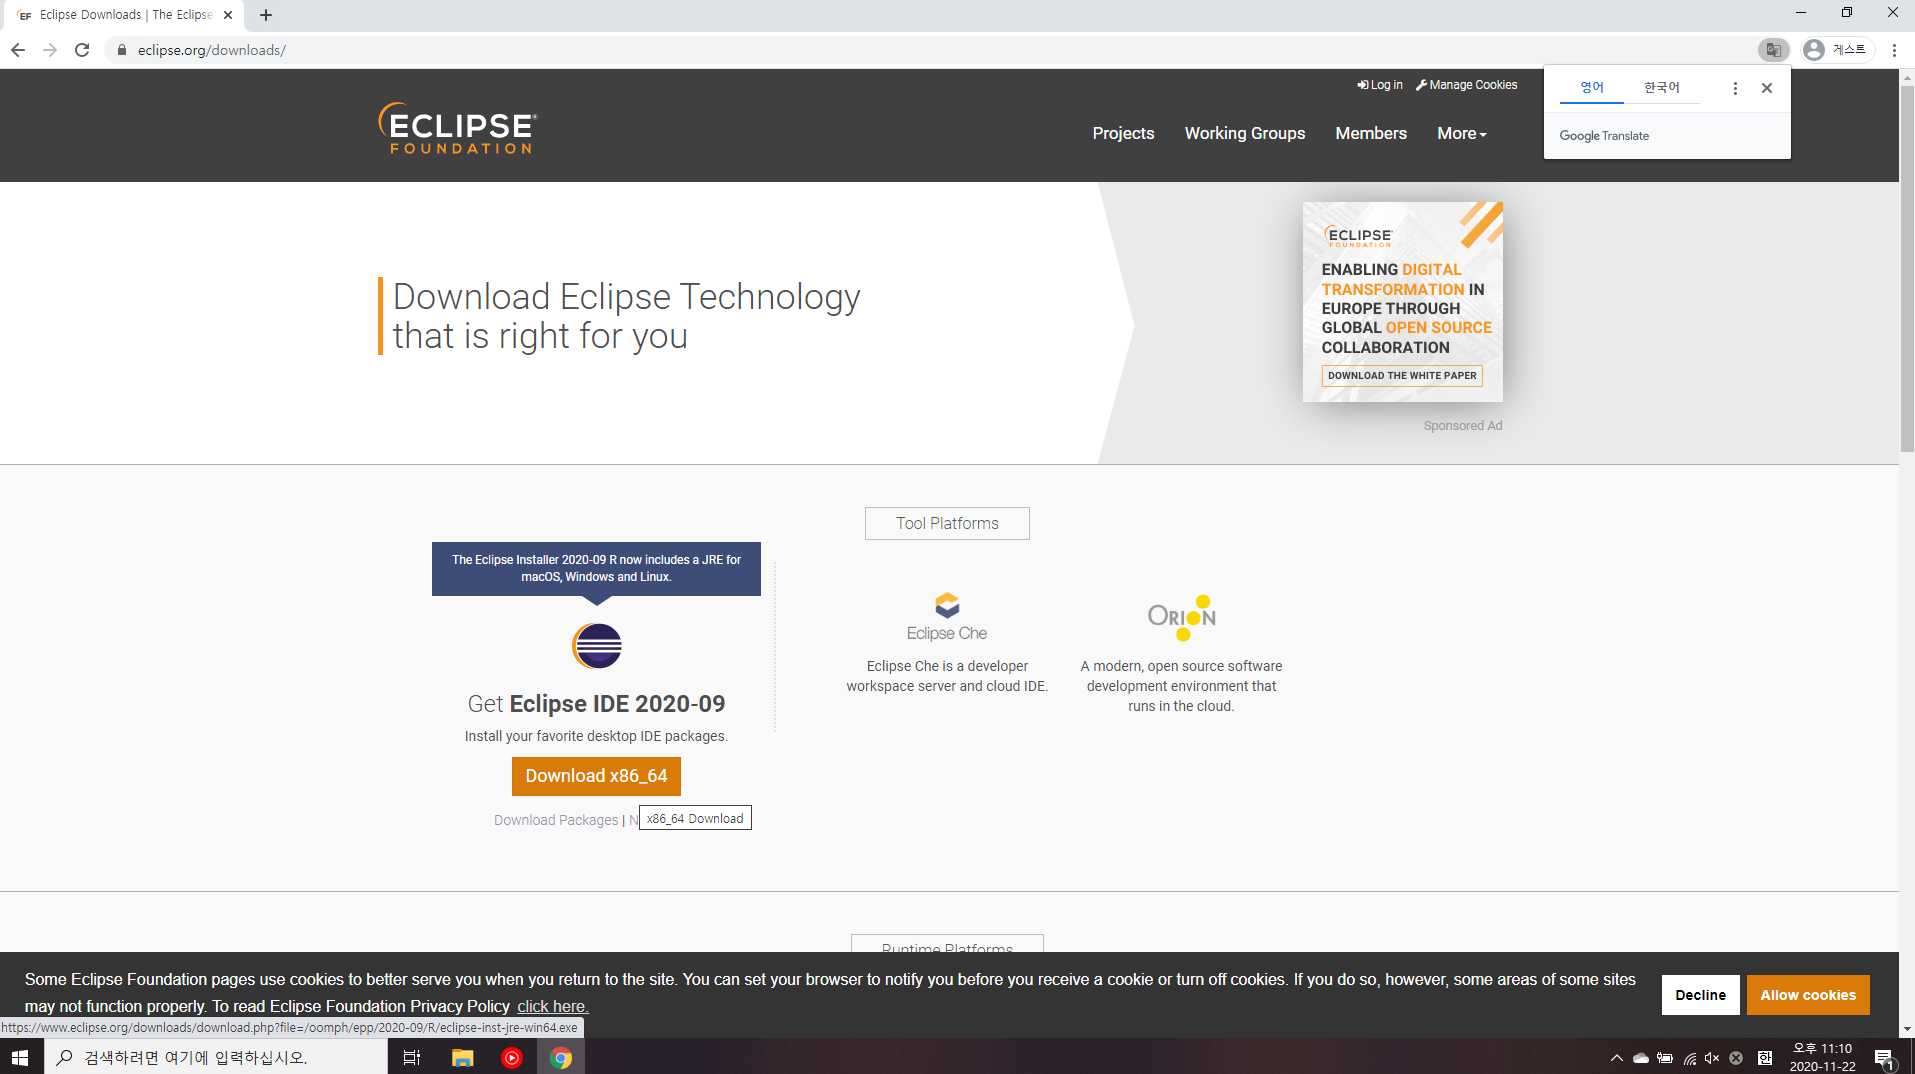
Task: Open the Working Groups menu item
Action: 1245,133
